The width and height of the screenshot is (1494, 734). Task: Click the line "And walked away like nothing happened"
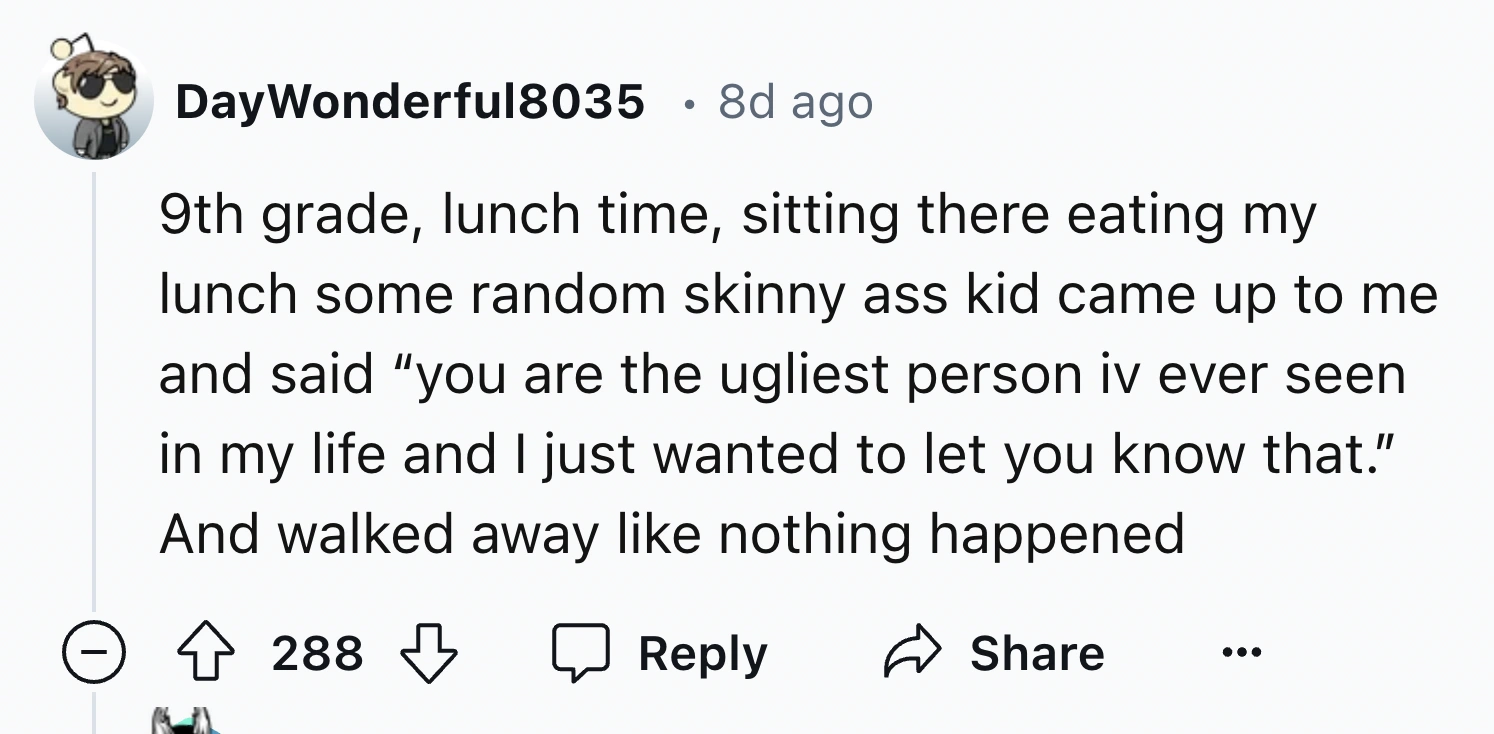click(671, 534)
